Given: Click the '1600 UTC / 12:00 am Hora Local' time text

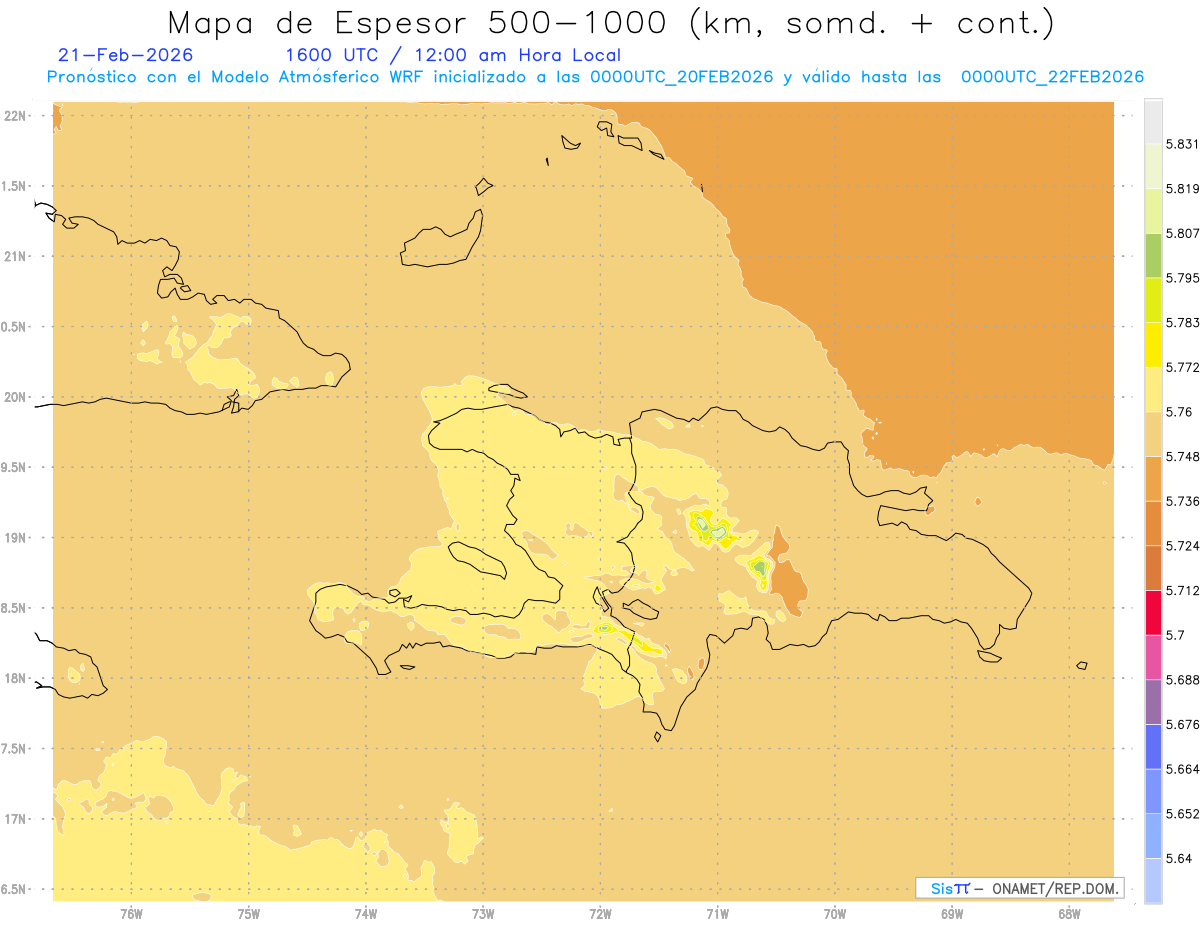Looking at the screenshot, I should (453, 55).
